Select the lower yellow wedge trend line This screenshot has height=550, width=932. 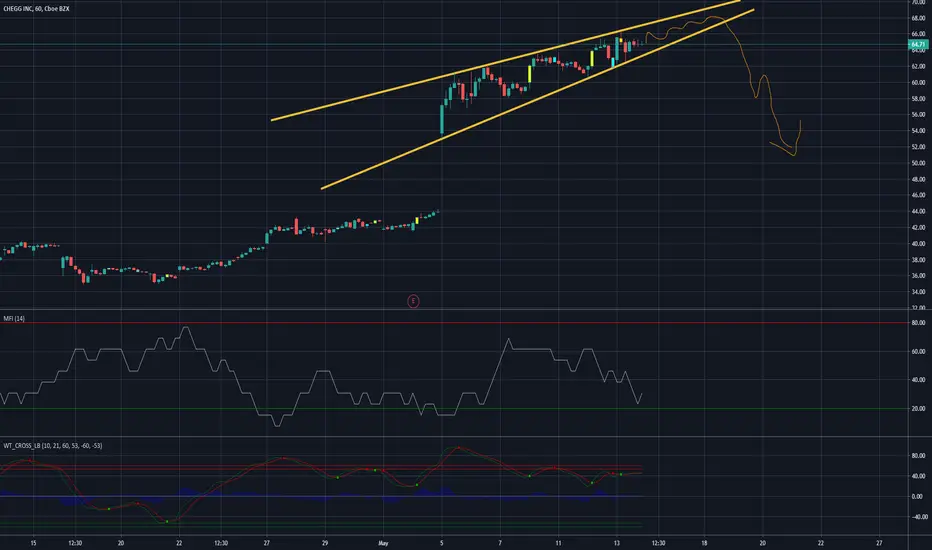click(538, 99)
